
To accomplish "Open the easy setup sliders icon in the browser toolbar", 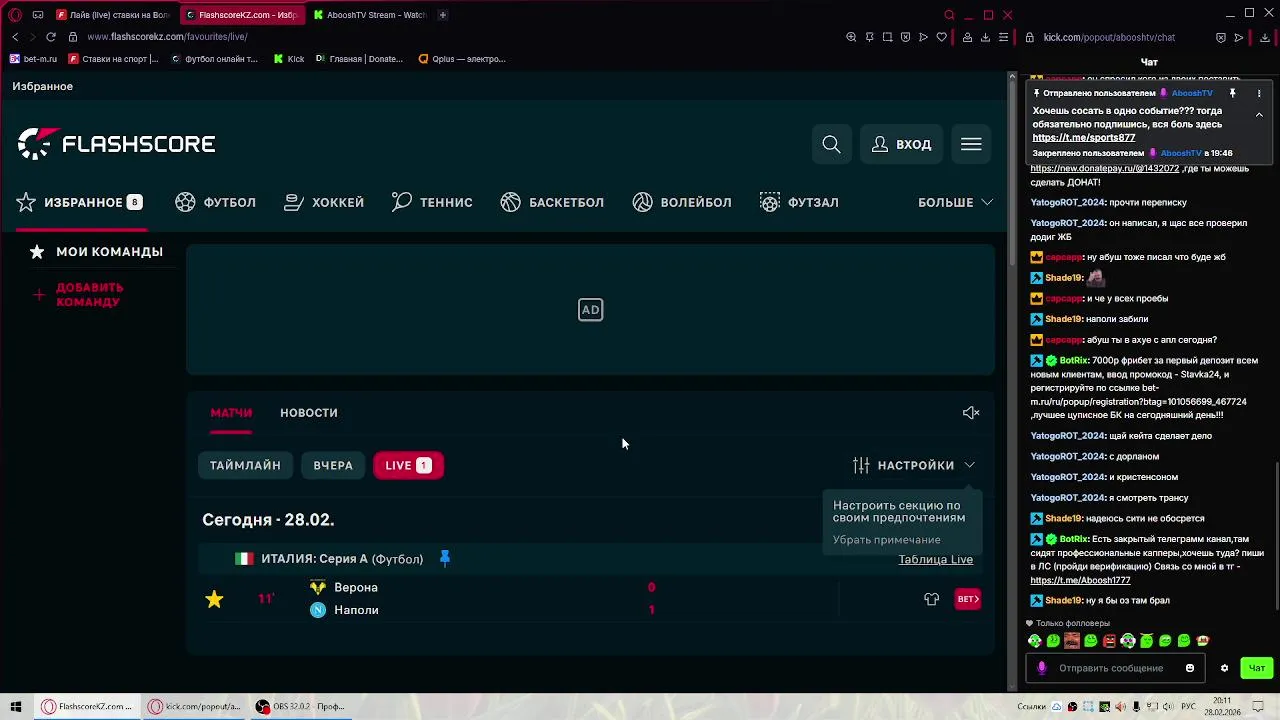I will click(1003, 37).
